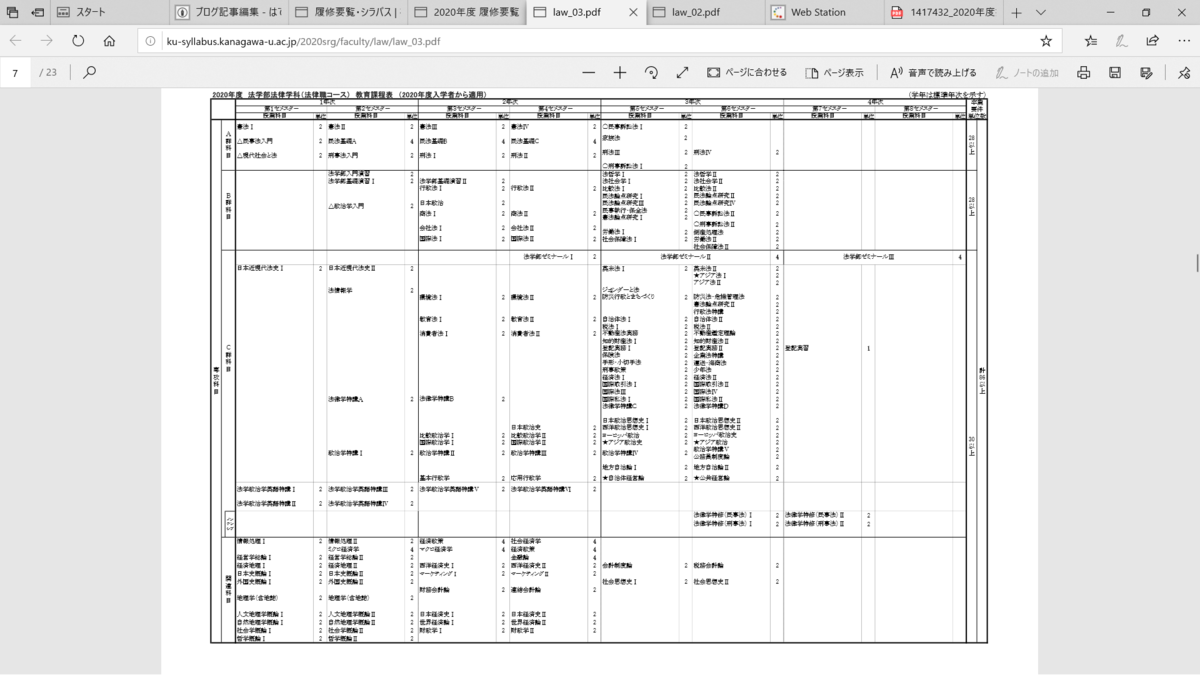Close the law_03.pdf tab
Viewport: 1200px width, 675px height.
(x=634, y=13)
